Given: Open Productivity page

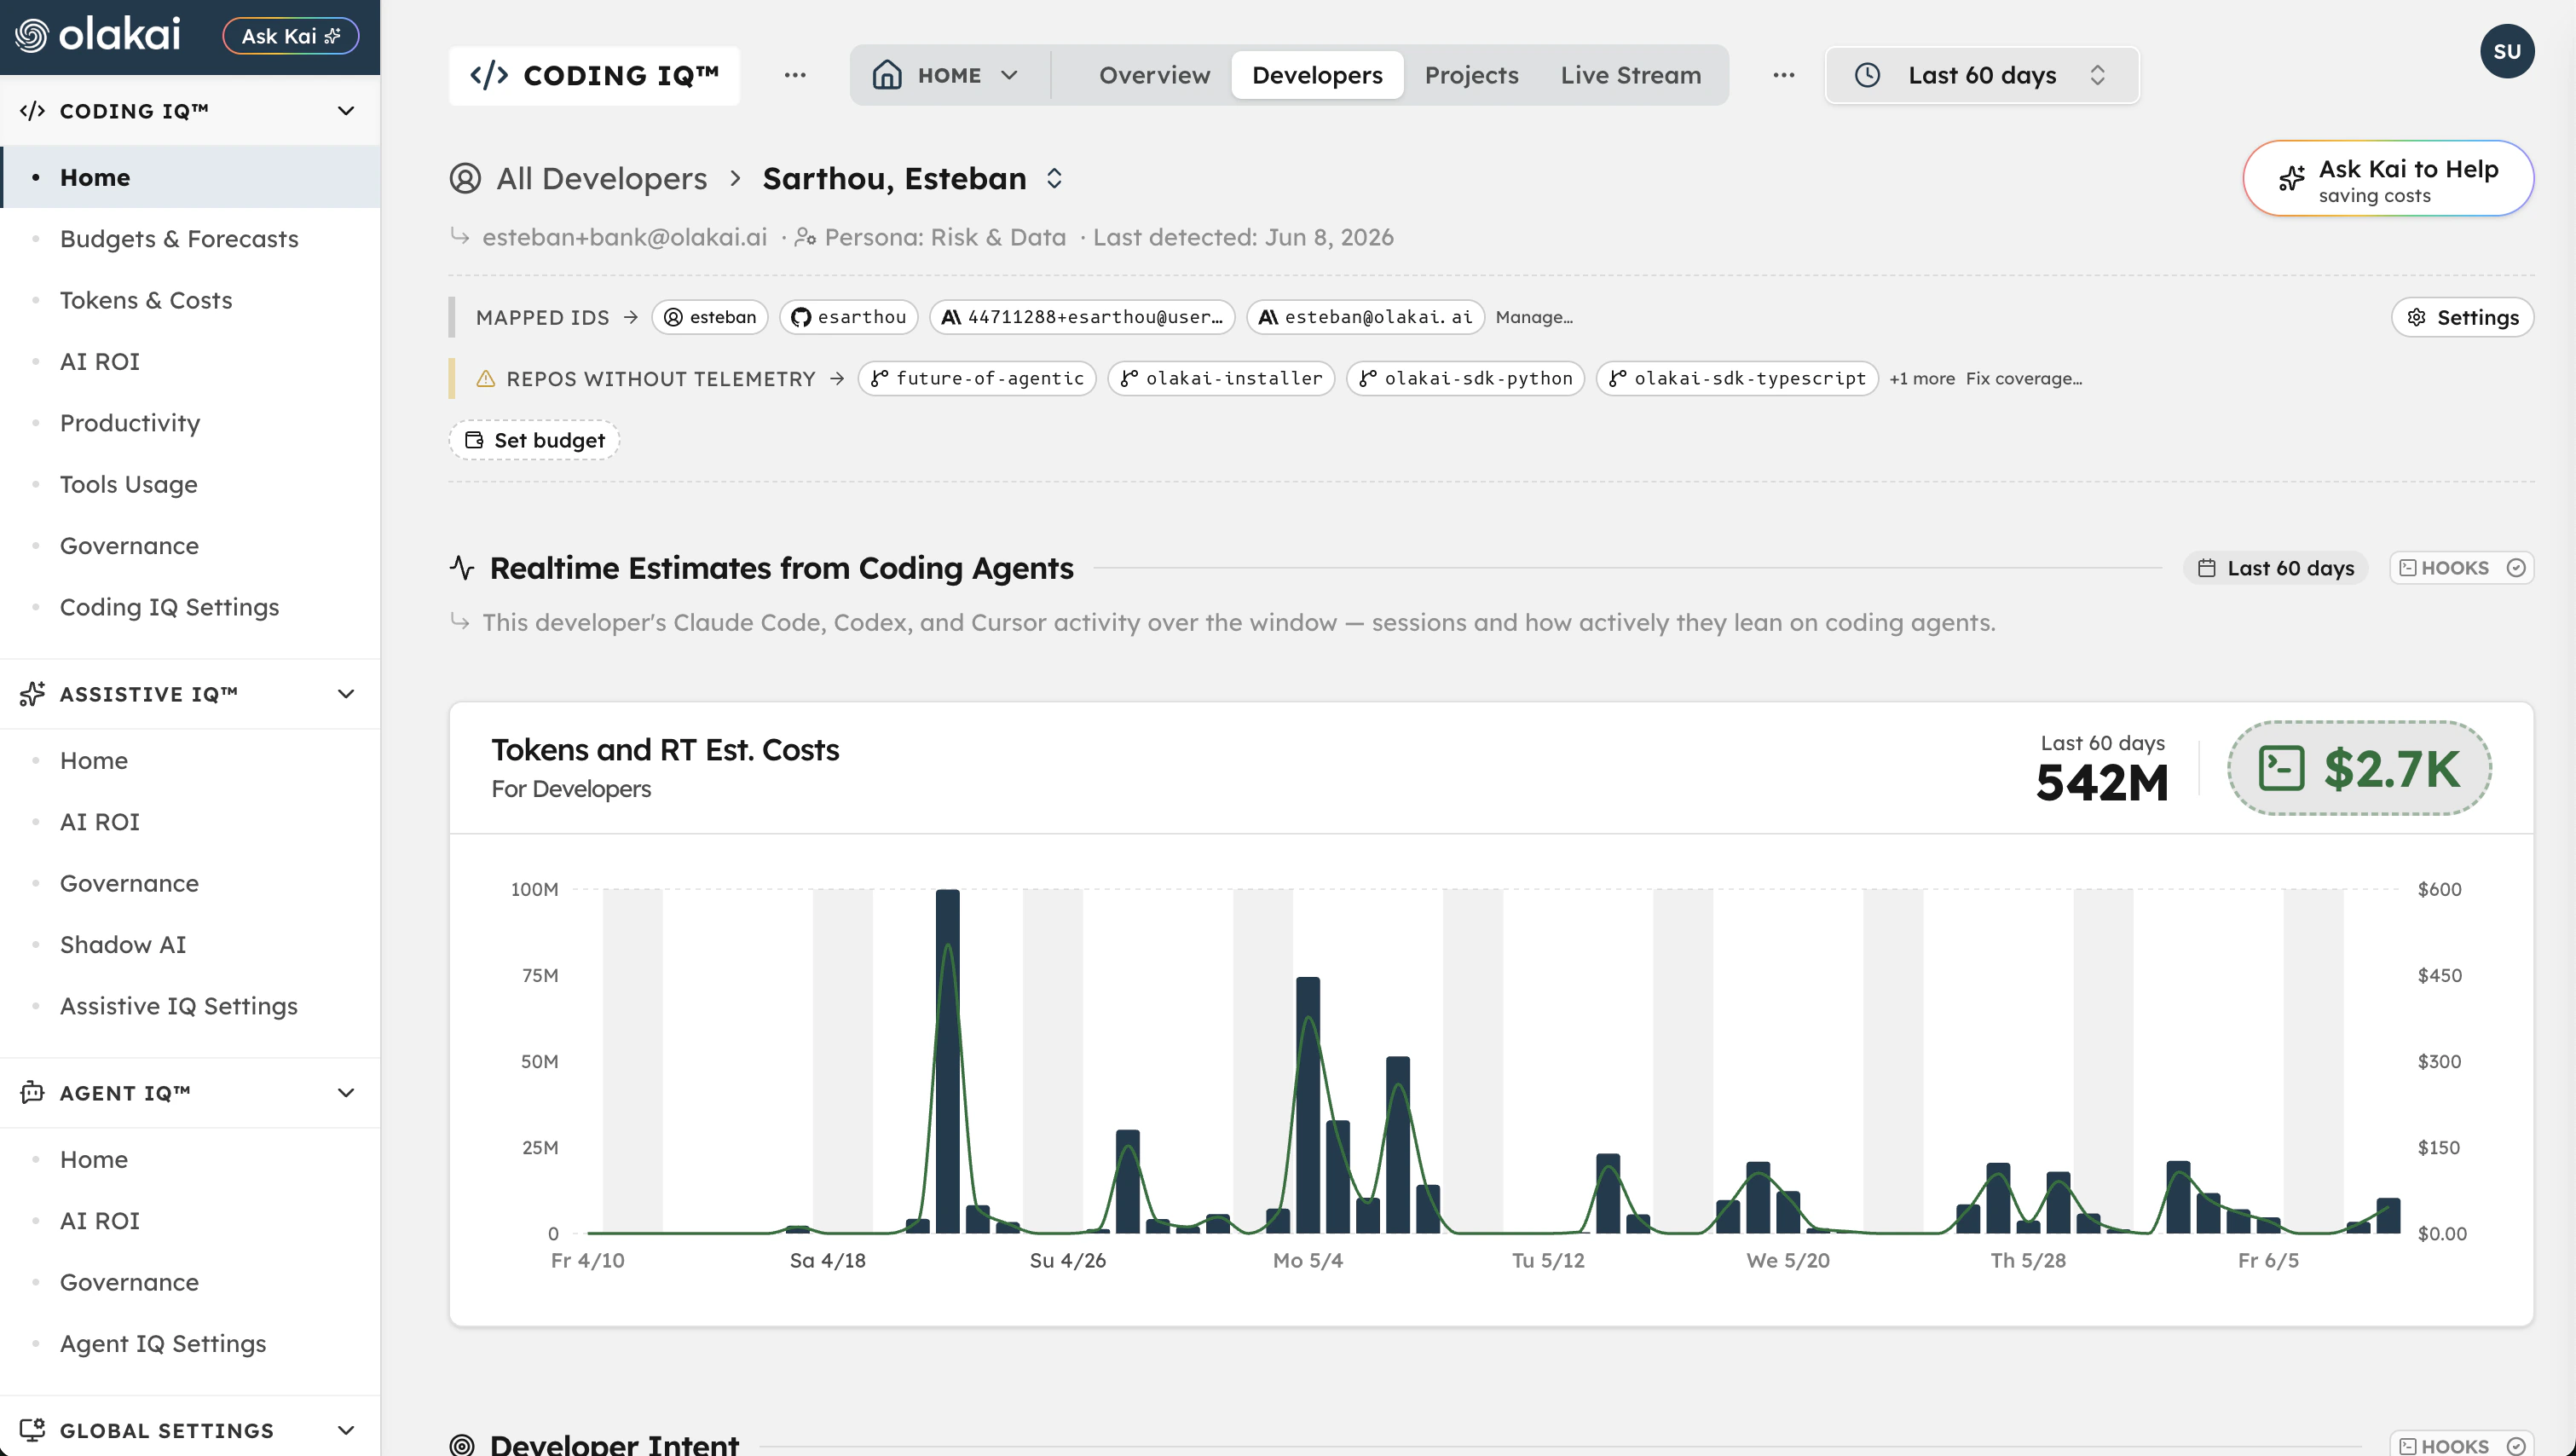Looking at the screenshot, I should click(130, 423).
